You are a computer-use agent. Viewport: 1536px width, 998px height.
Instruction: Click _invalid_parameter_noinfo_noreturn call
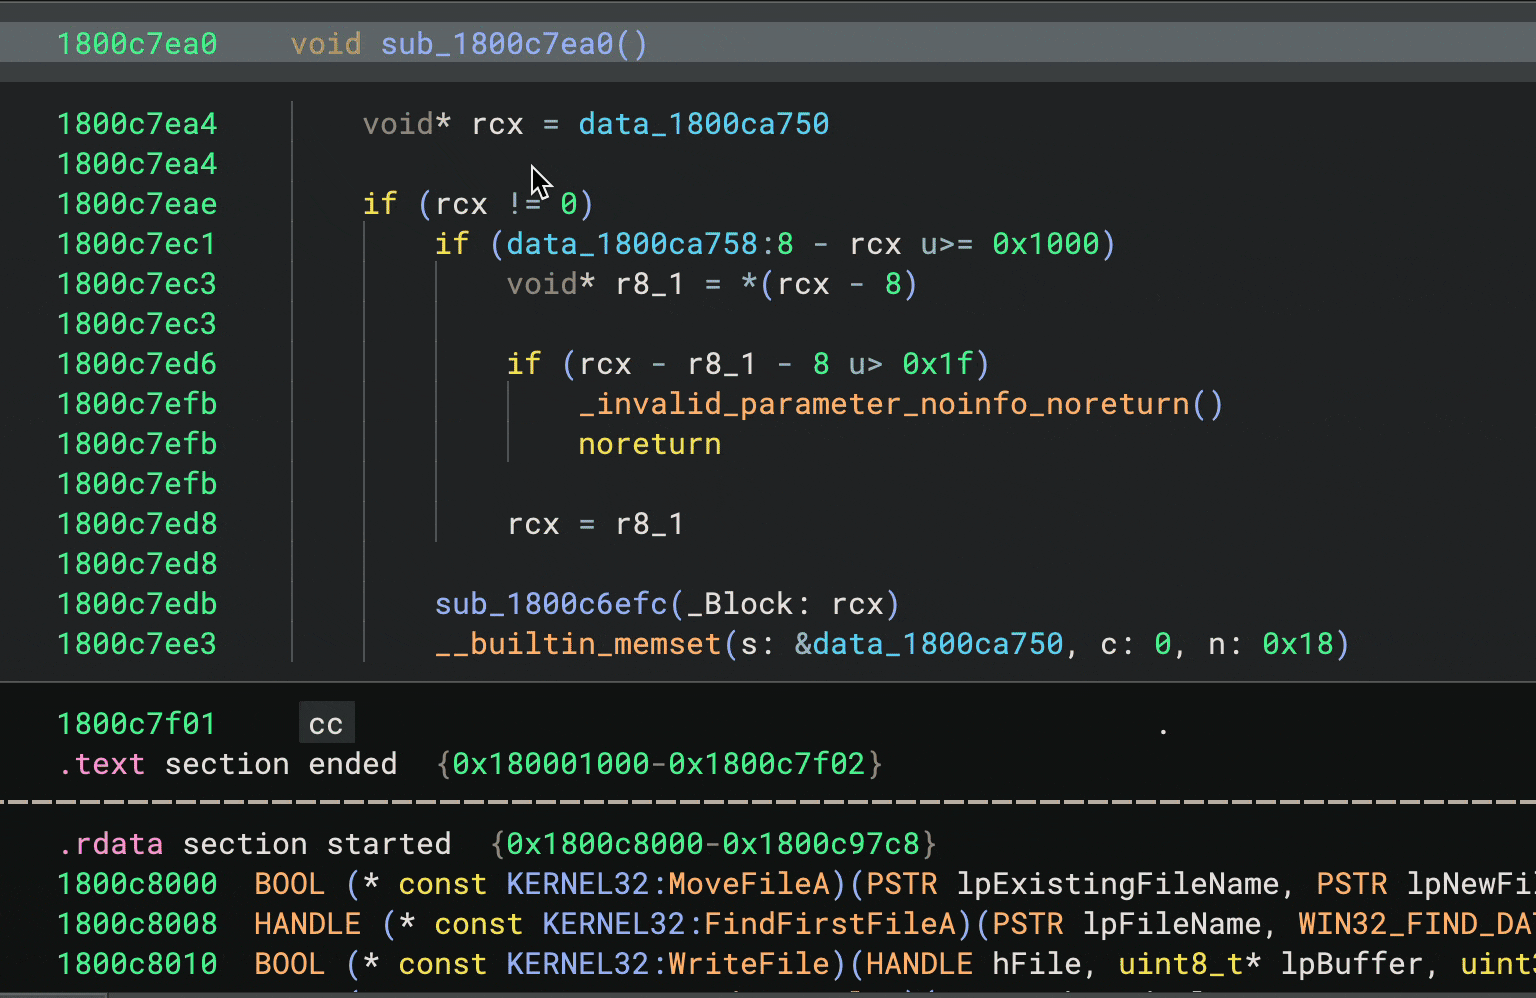point(884,404)
